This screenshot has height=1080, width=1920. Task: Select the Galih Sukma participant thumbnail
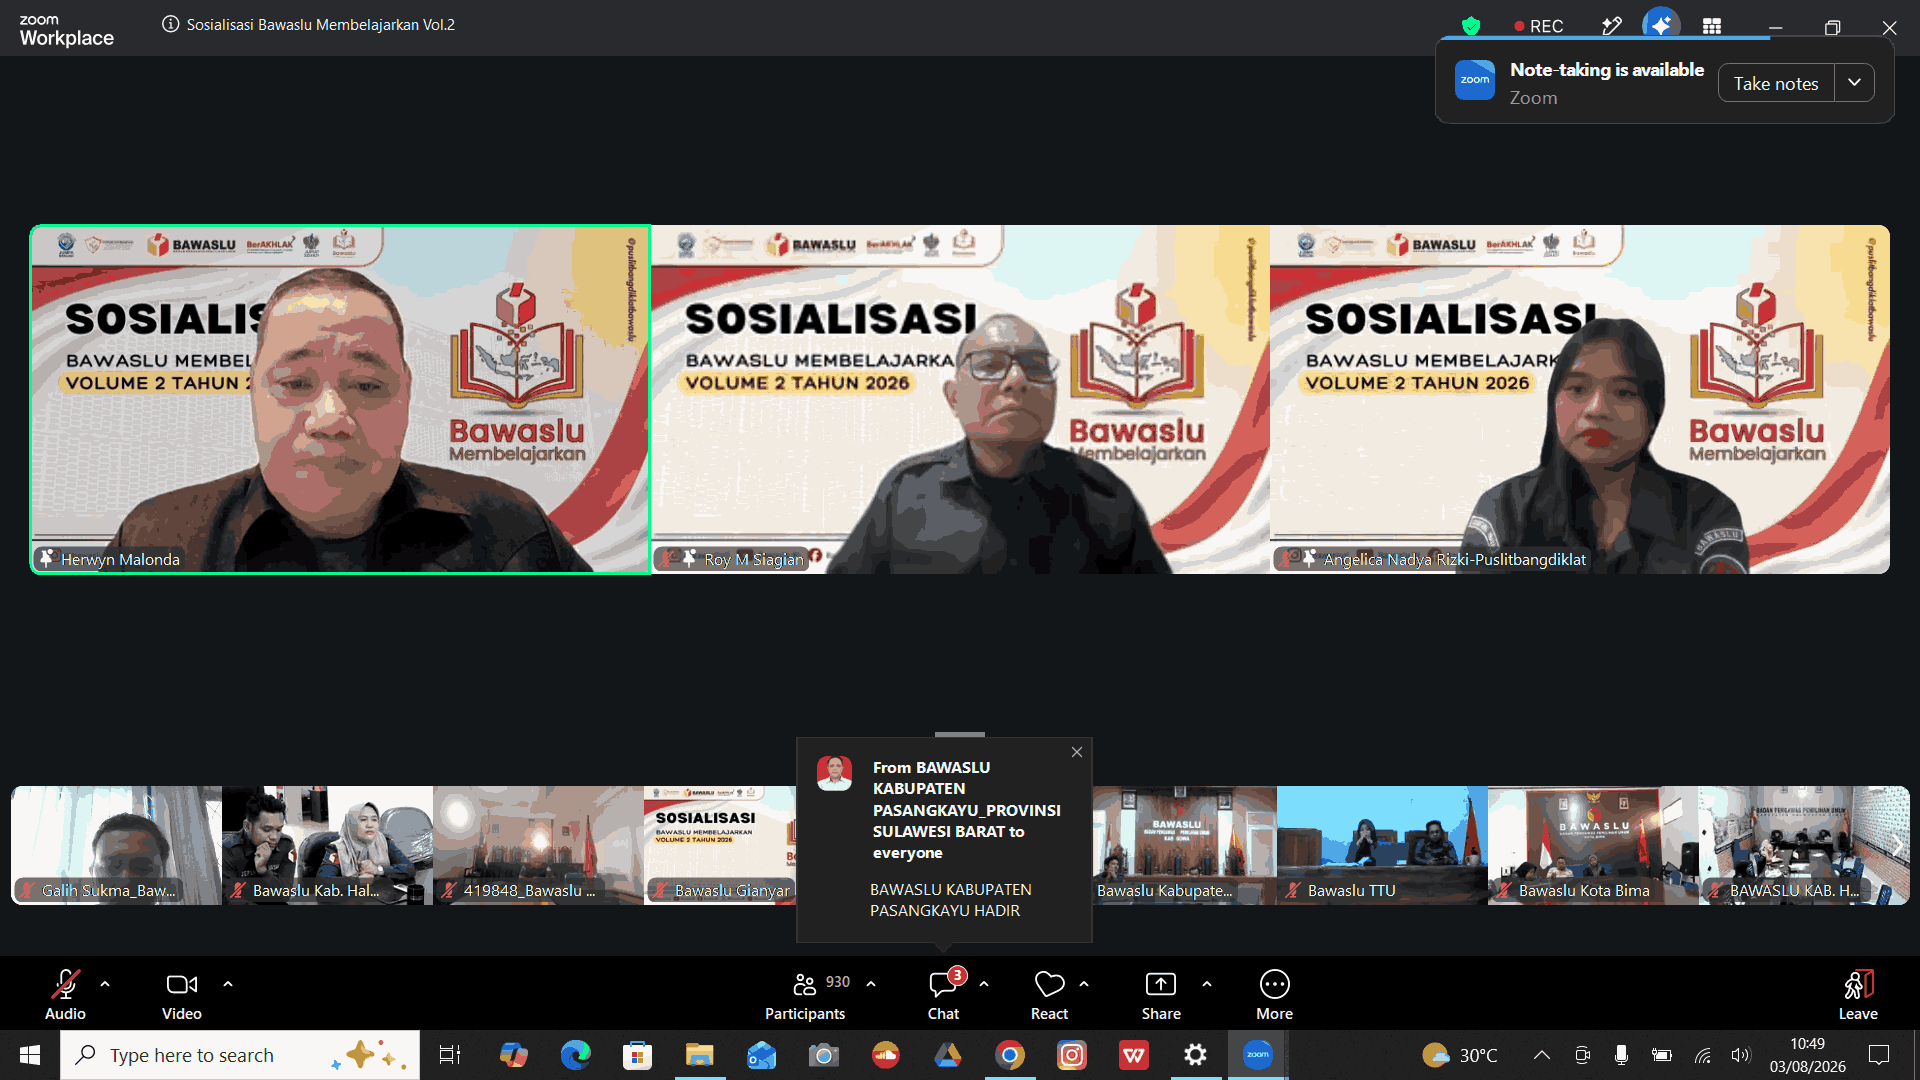pyautogui.click(x=116, y=845)
